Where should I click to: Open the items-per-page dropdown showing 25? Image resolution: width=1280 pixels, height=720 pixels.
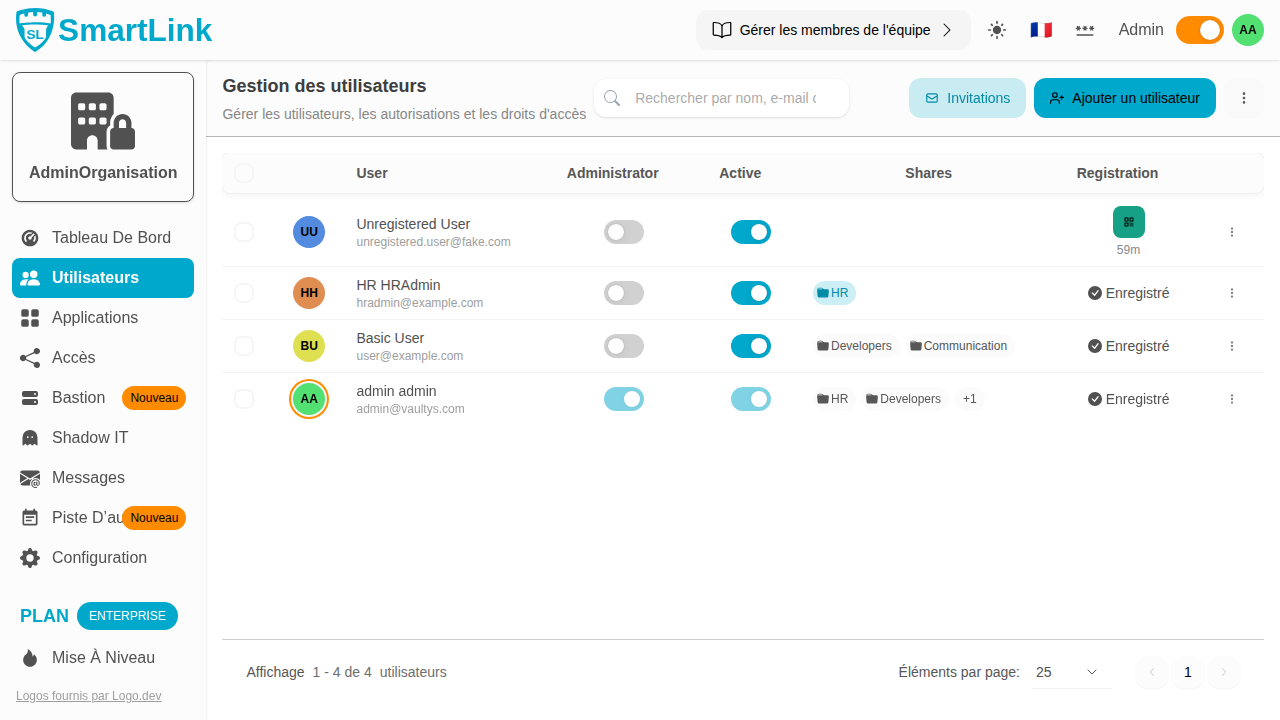(1070, 673)
